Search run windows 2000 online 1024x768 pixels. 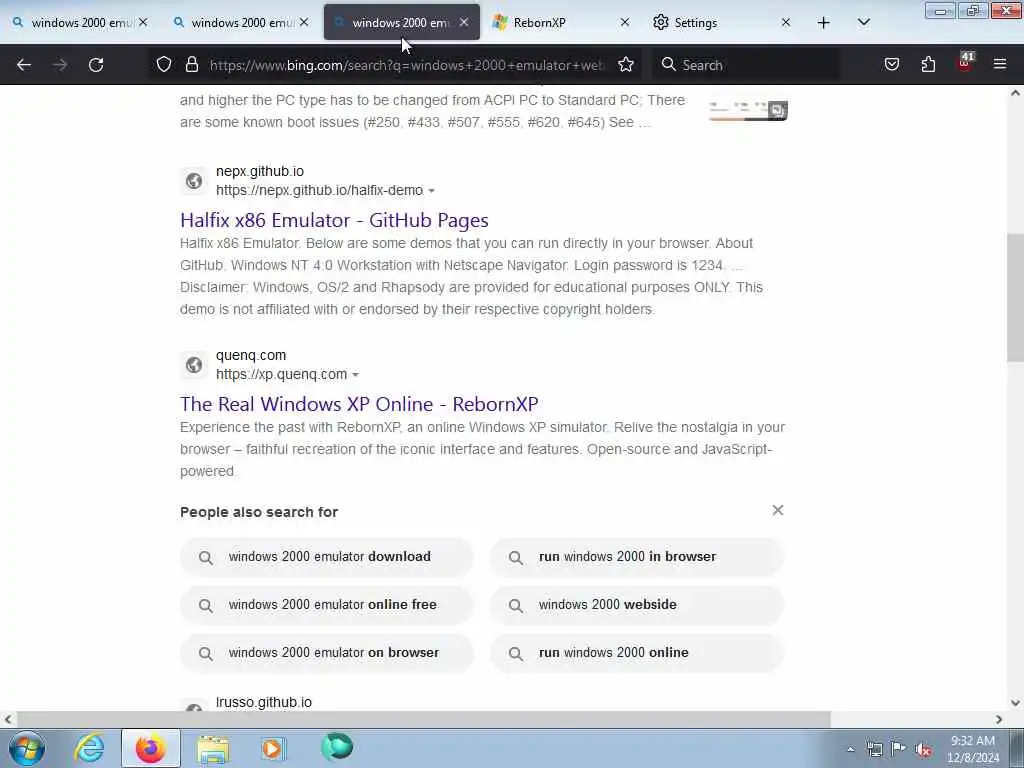[637, 653]
